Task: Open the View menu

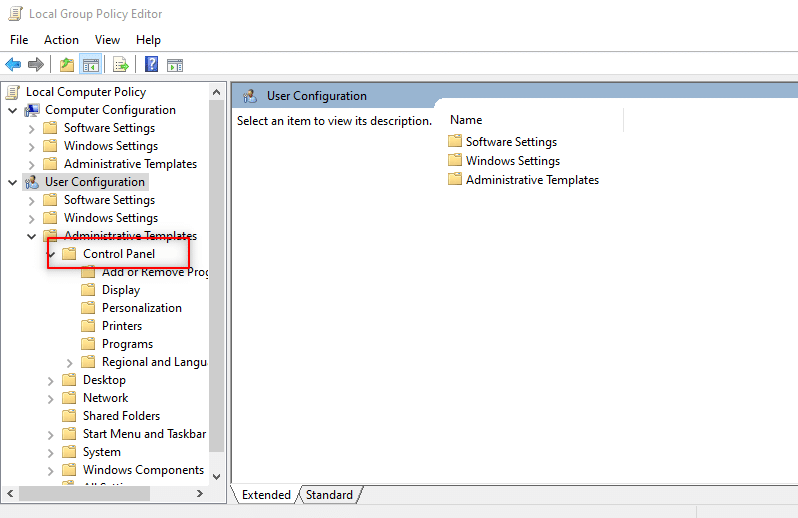Action: [107, 40]
